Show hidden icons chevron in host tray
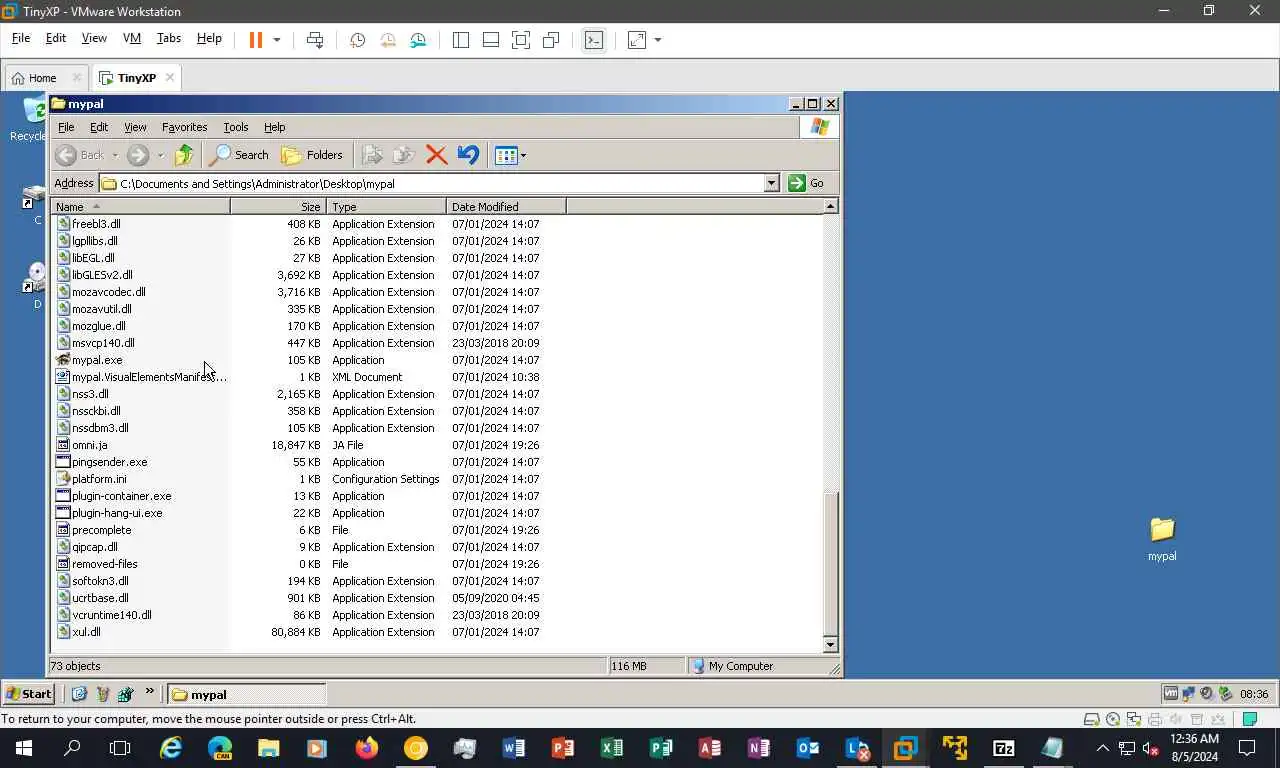This screenshot has width=1280, height=768. coord(1103,748)
